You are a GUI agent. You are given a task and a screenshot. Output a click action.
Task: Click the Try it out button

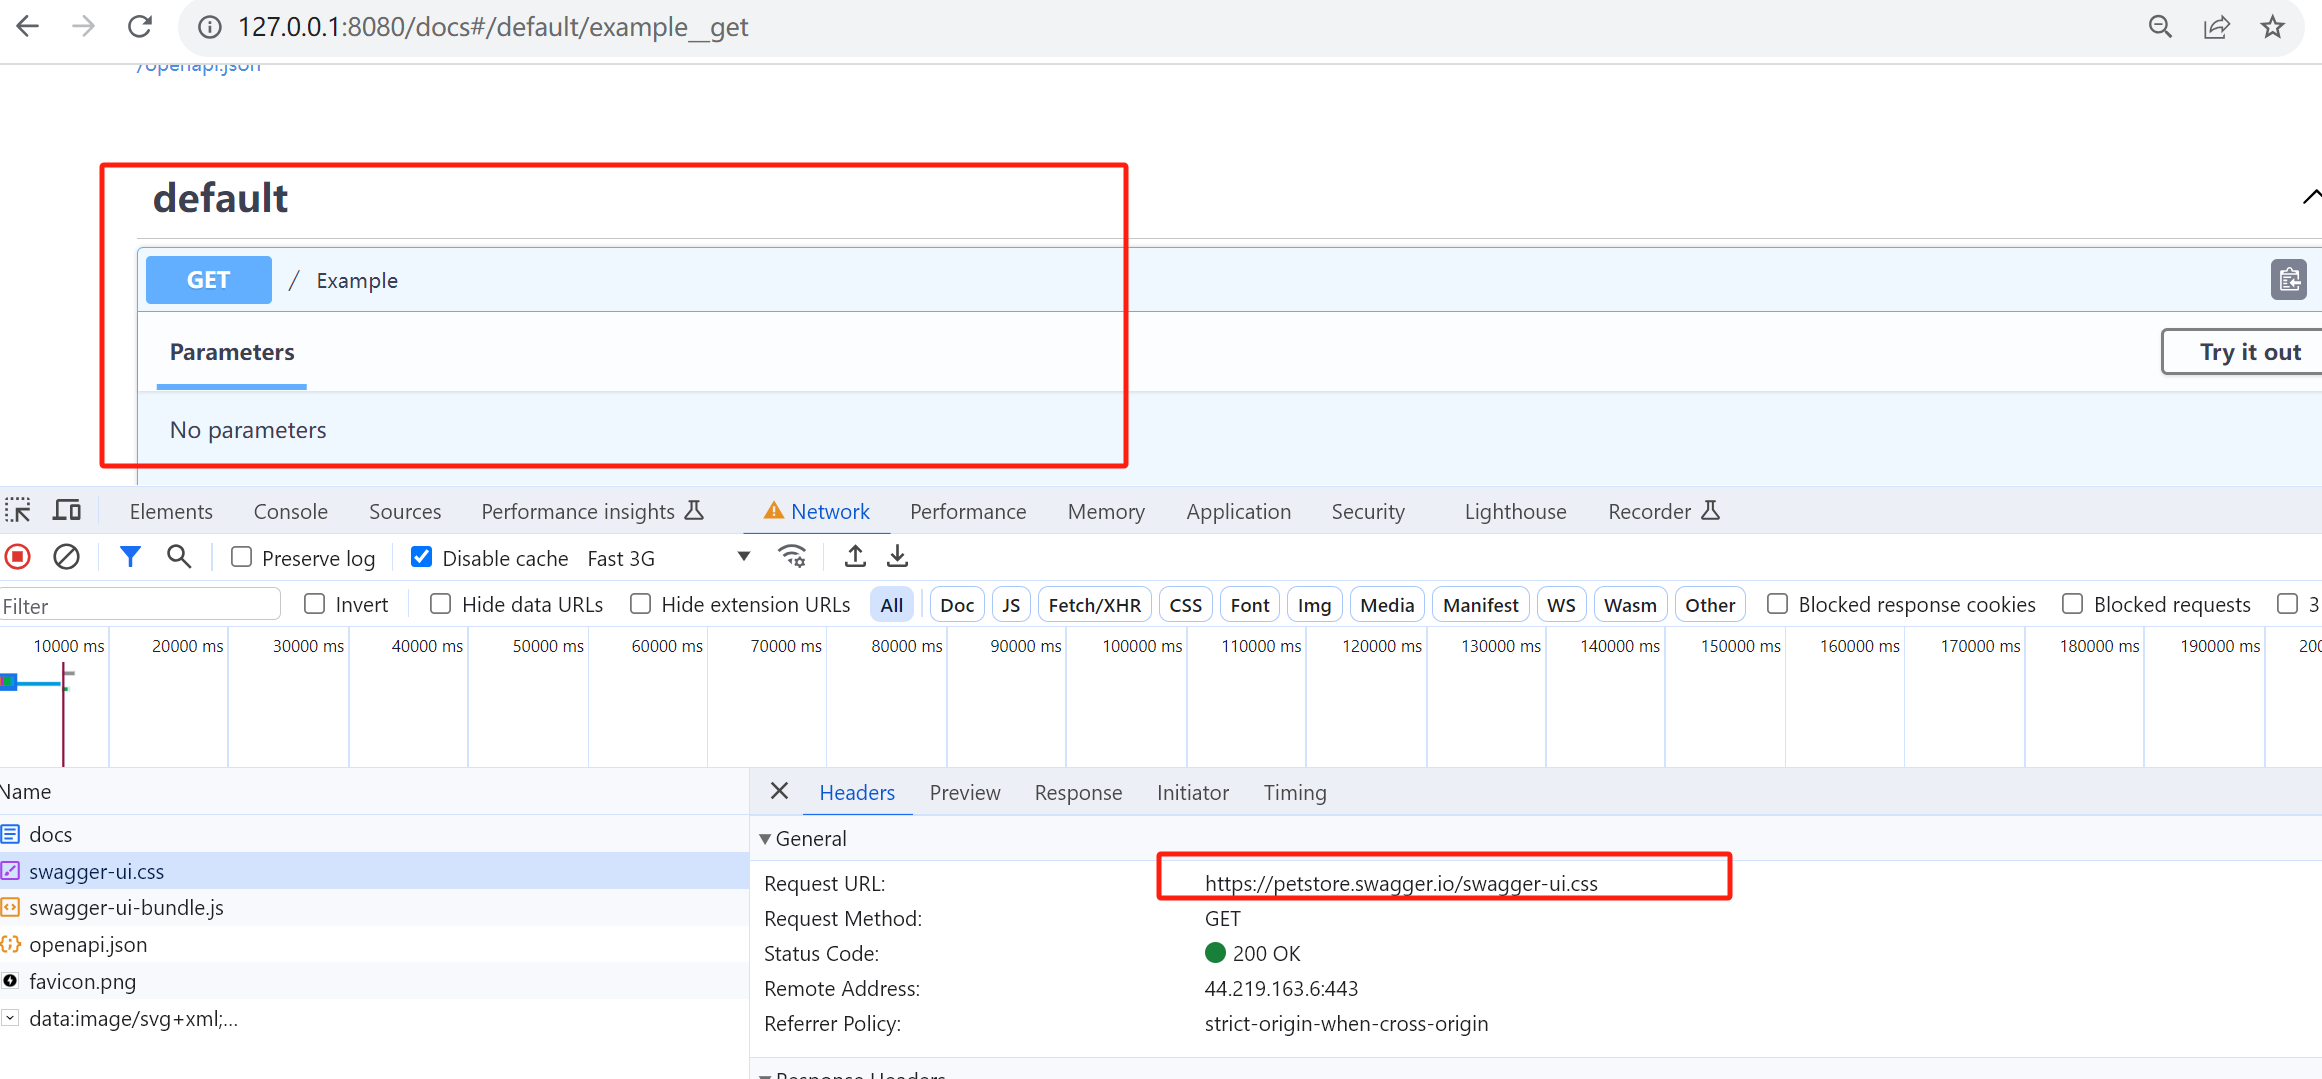(2242, 352)
